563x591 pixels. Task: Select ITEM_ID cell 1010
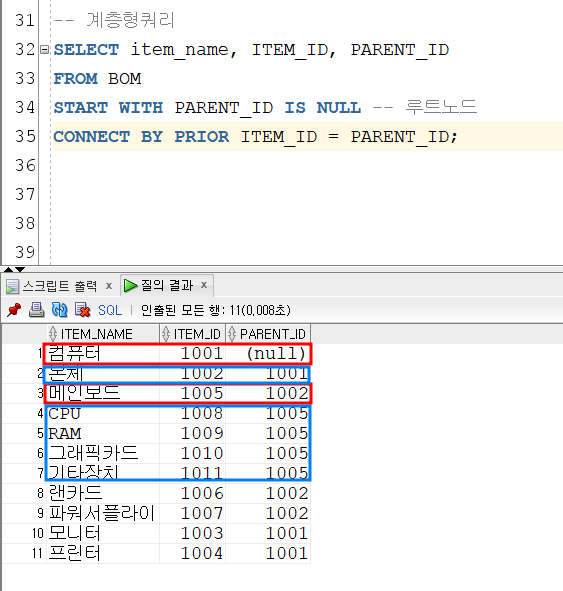click(x=193, y=453)
